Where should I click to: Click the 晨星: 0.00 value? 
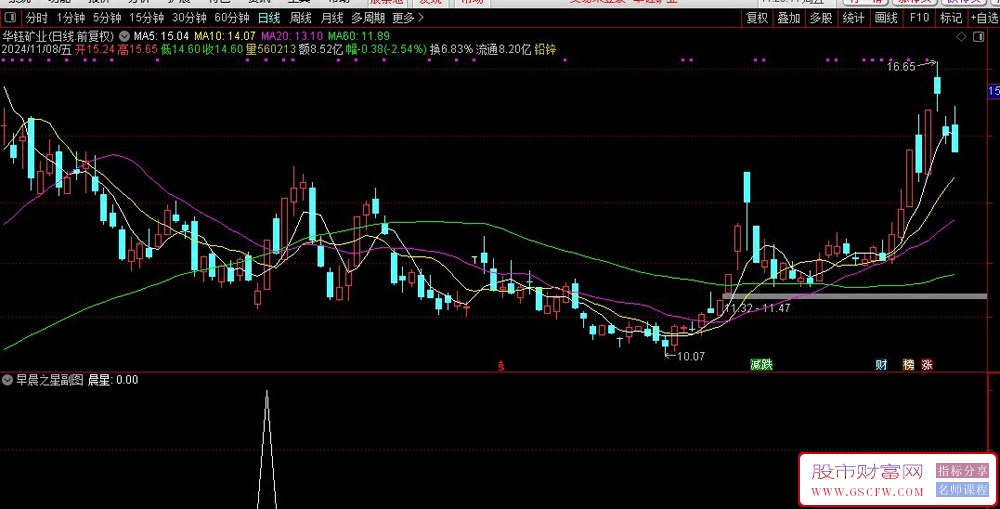[x=113, y=380]
